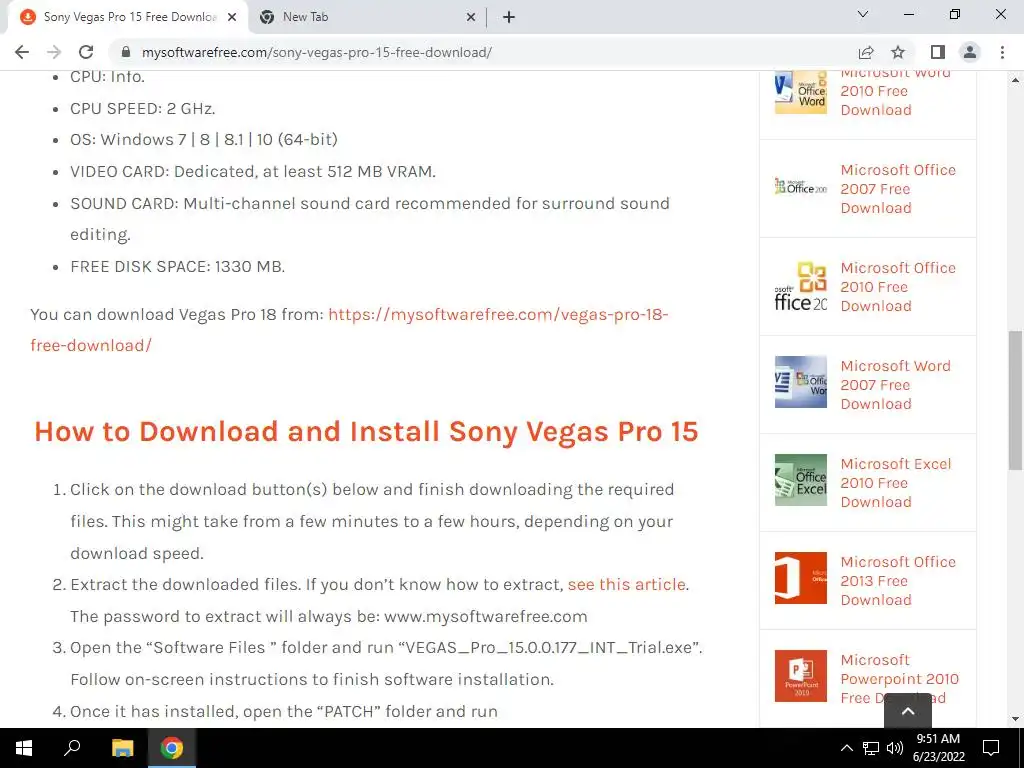Click the extract password www.mysoftwarefree.com text
The image size is (1024, 768).
pos(485,616)
